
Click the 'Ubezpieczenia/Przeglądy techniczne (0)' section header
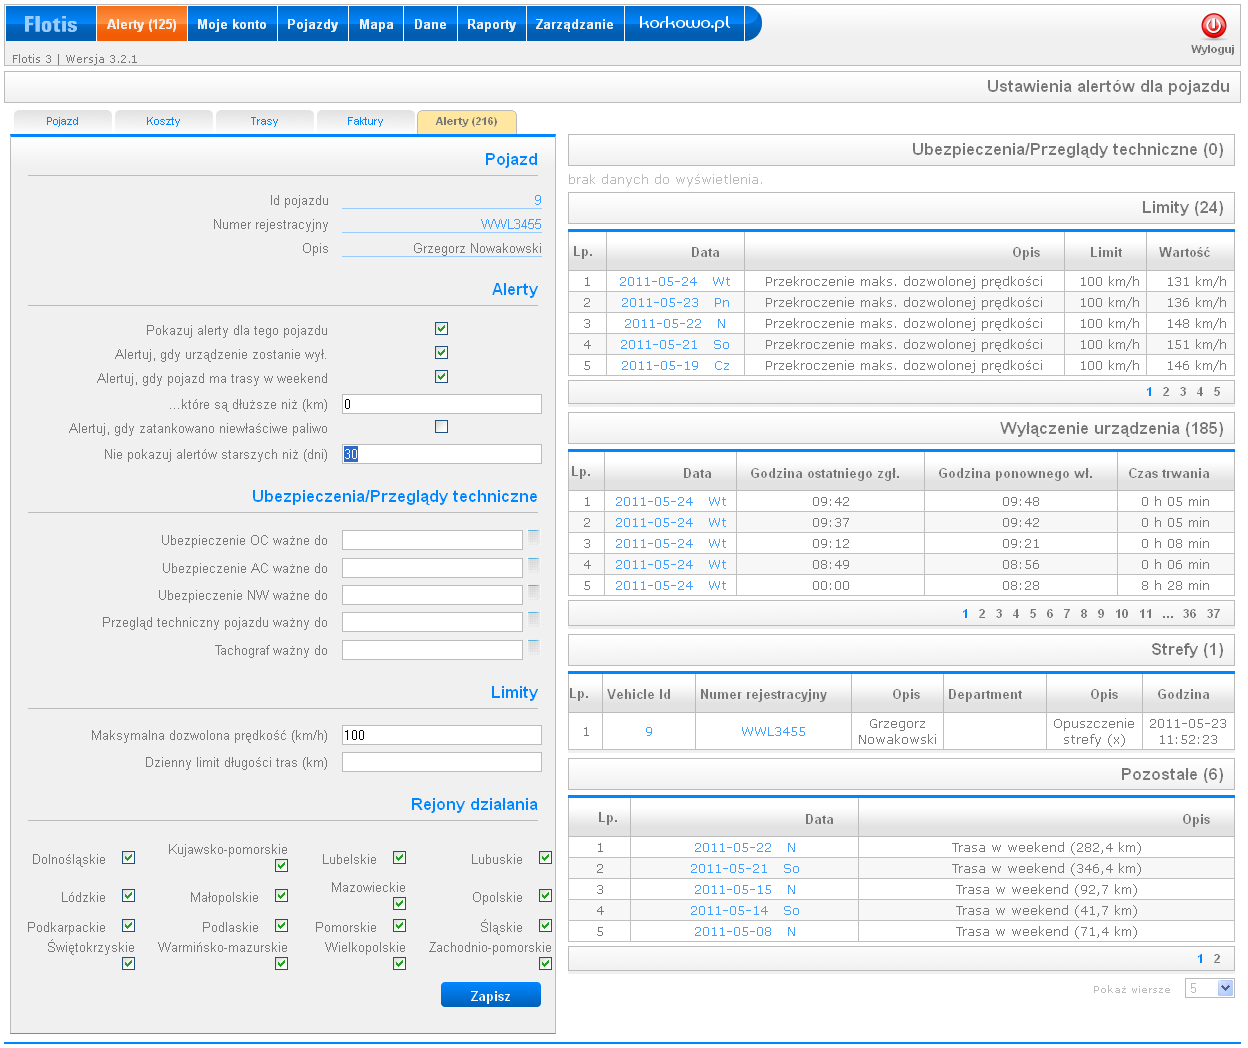click(x=901, y=150)
